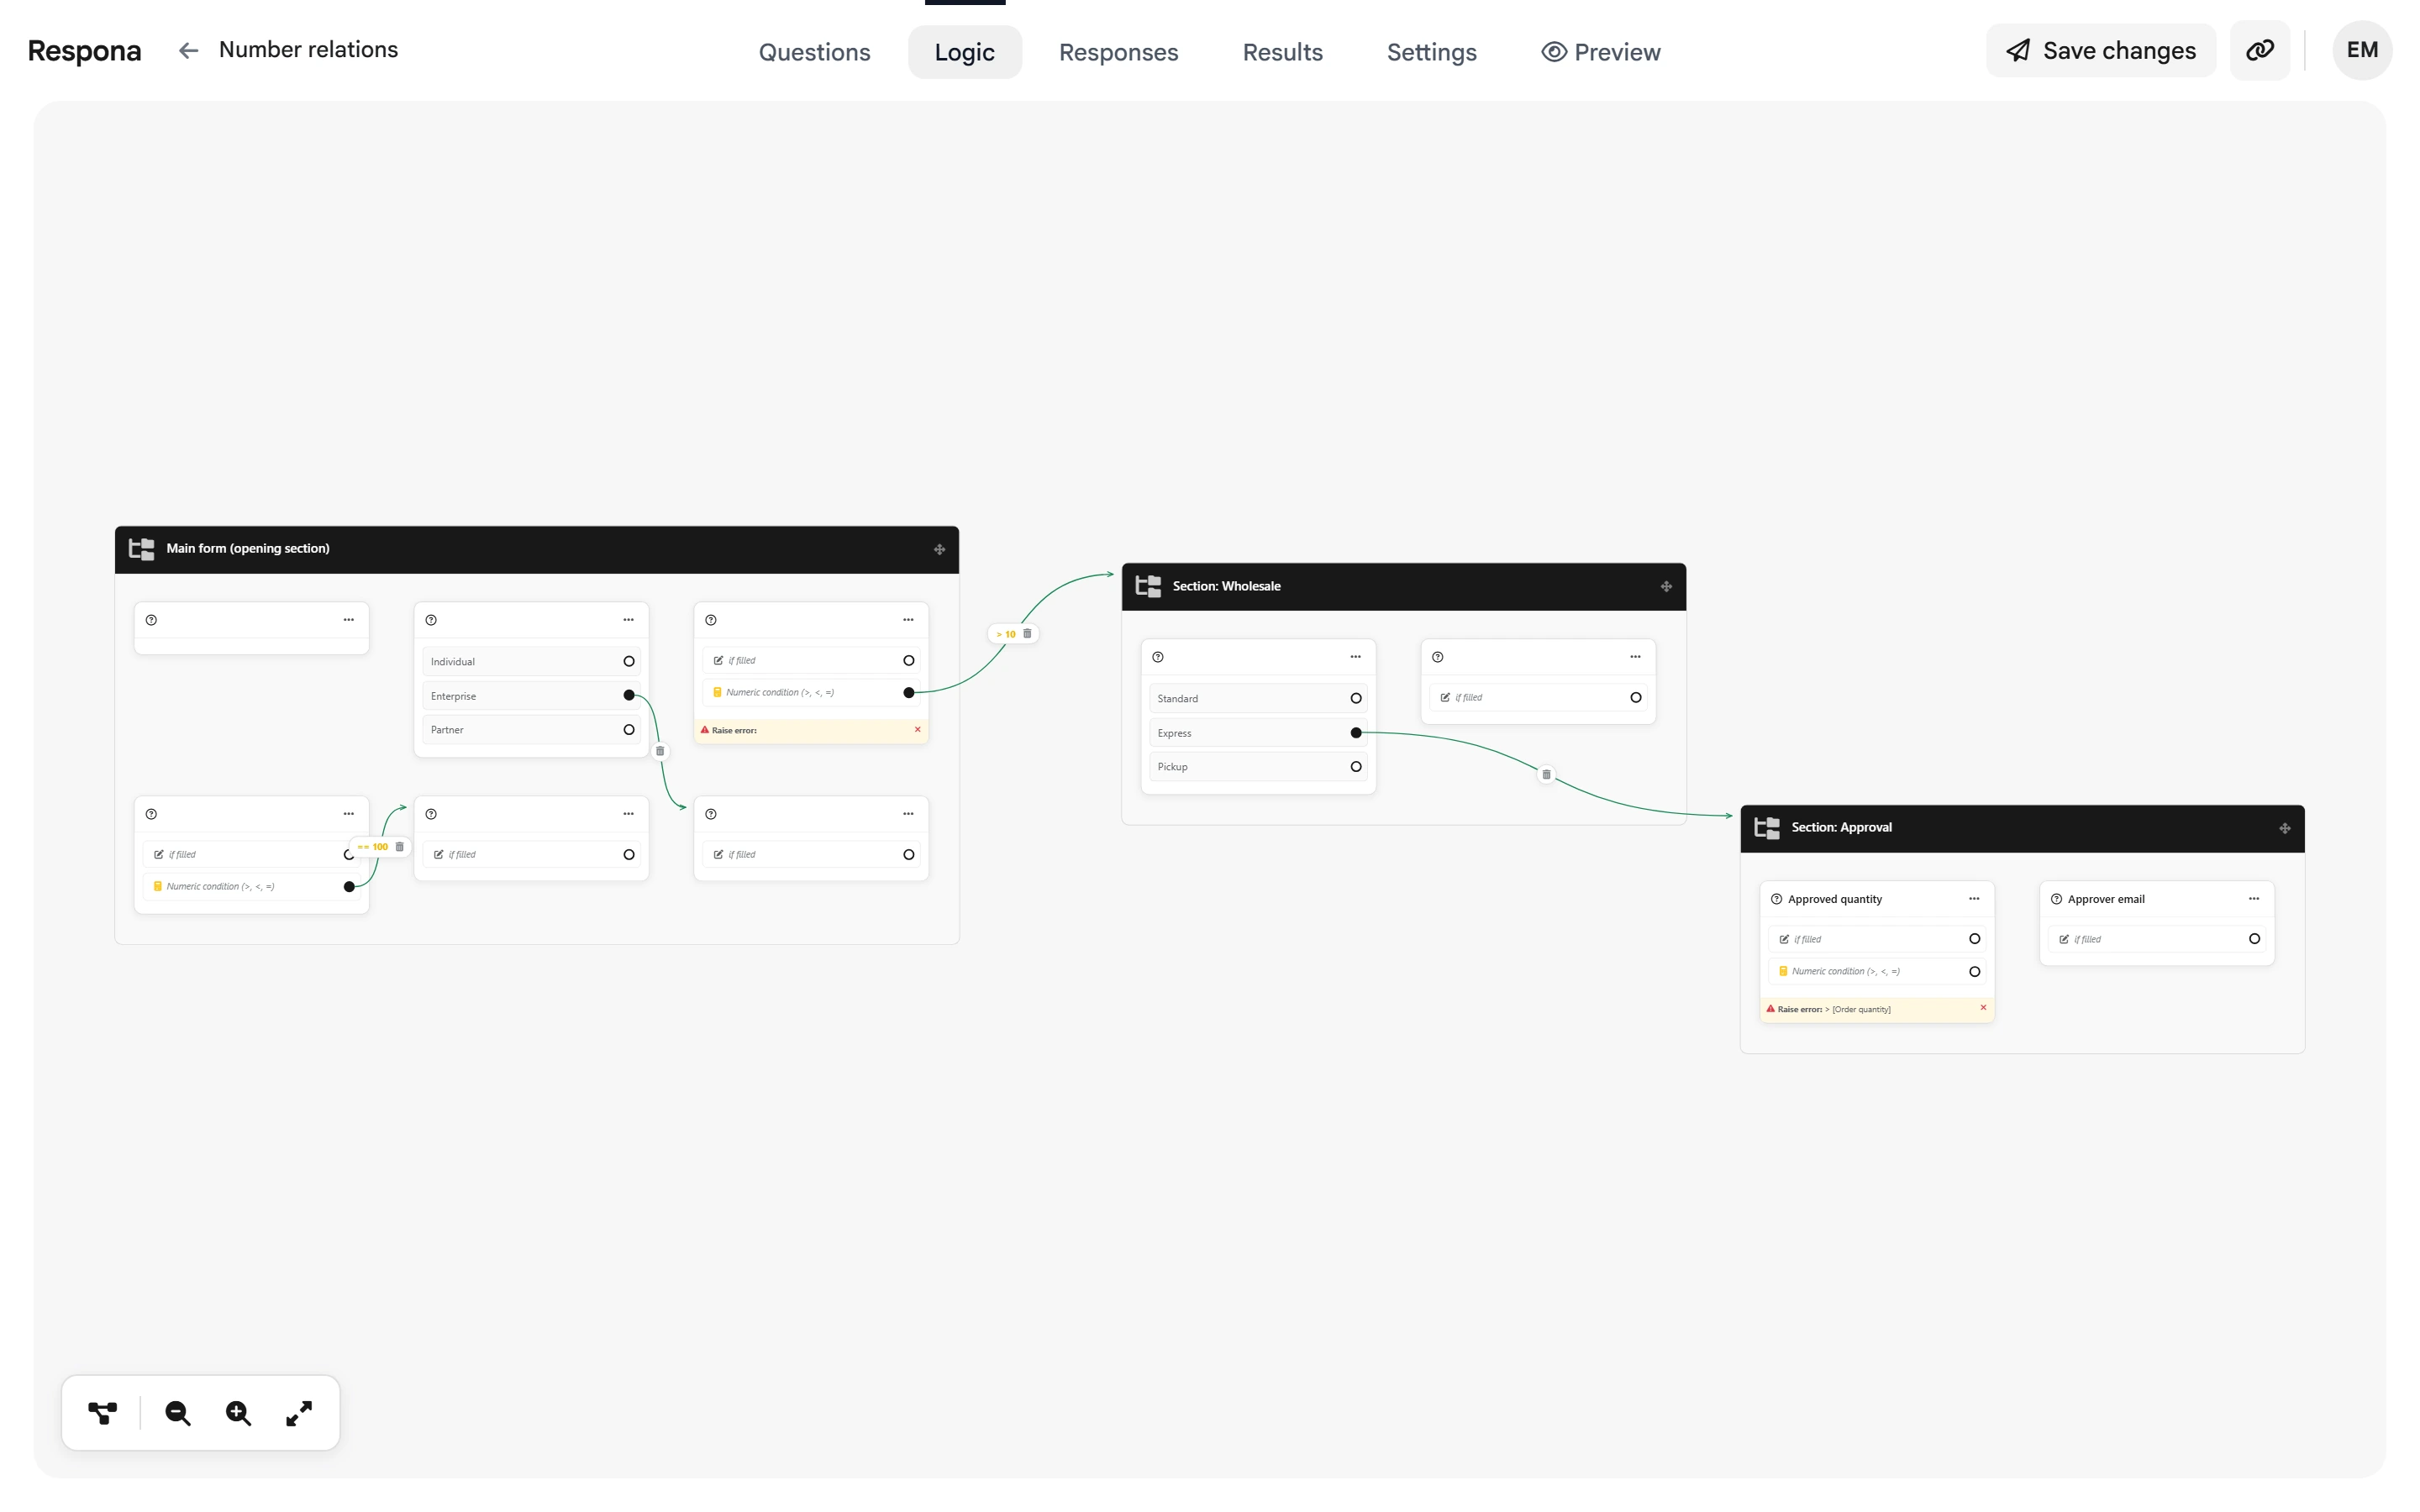Open the Responses tab
The image size is (2420, 1512).
tap(1118, 52)
